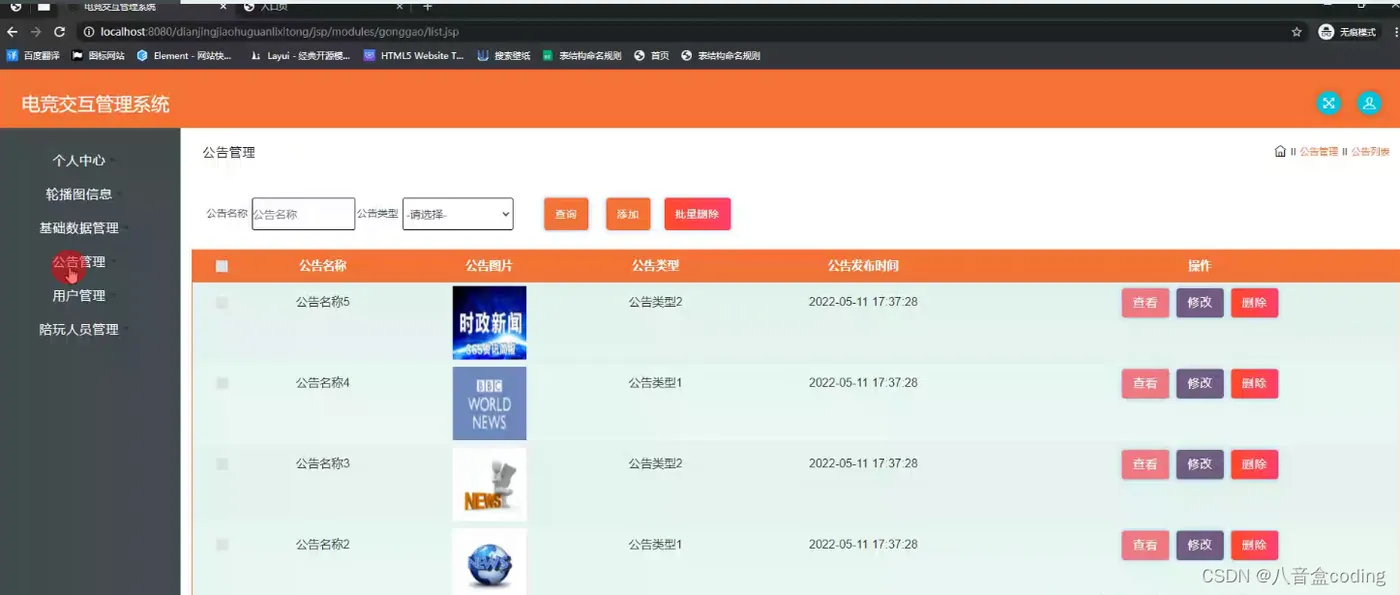
Task: Click 修改 for 公告名称4
Action: click(1200, 384)
